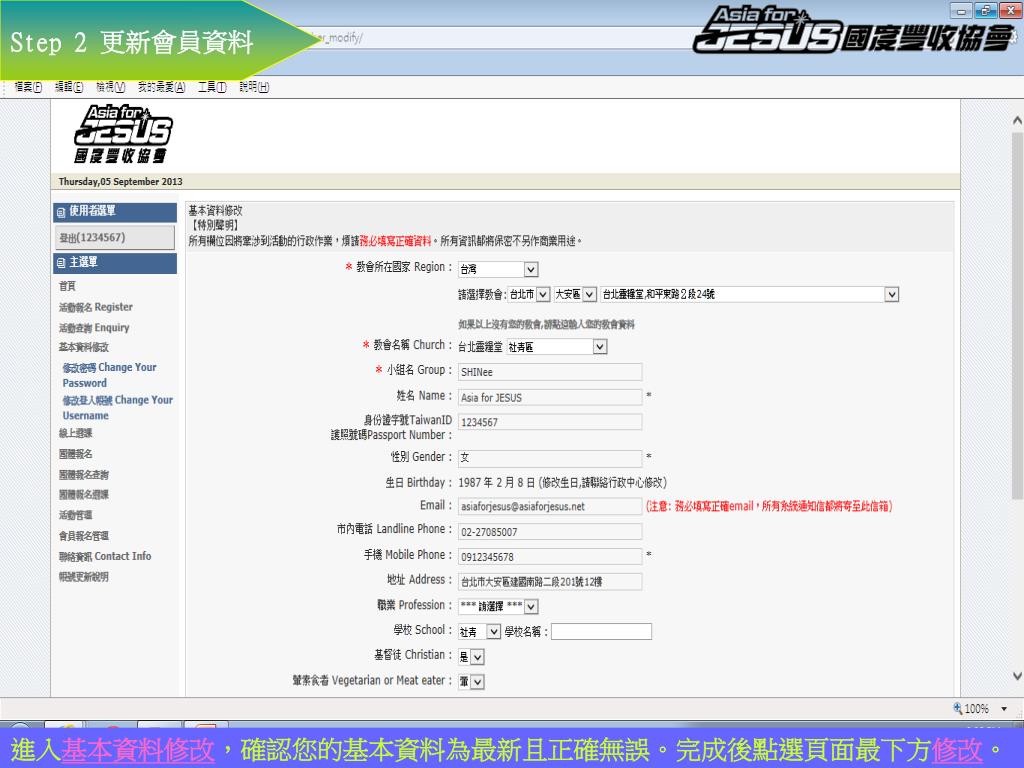Image resolution: width=1024 pixels, height=768 pixels.
Task: Open Vegetarian or Meat eater dropdown
Action: click(x=471, y=682)
